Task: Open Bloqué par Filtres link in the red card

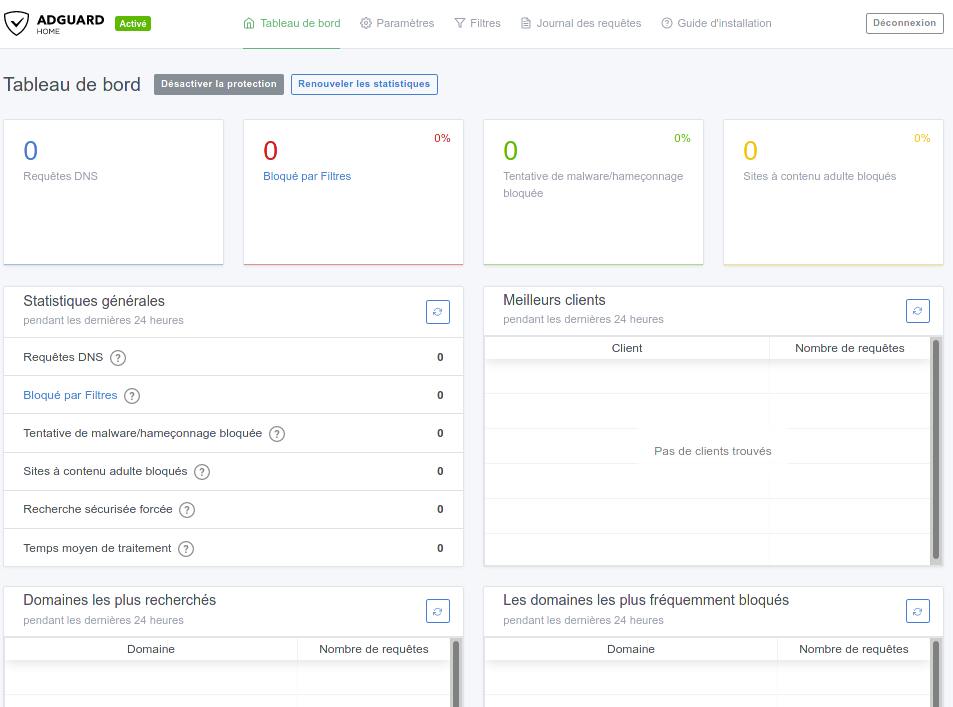Action: pos(307,176)
